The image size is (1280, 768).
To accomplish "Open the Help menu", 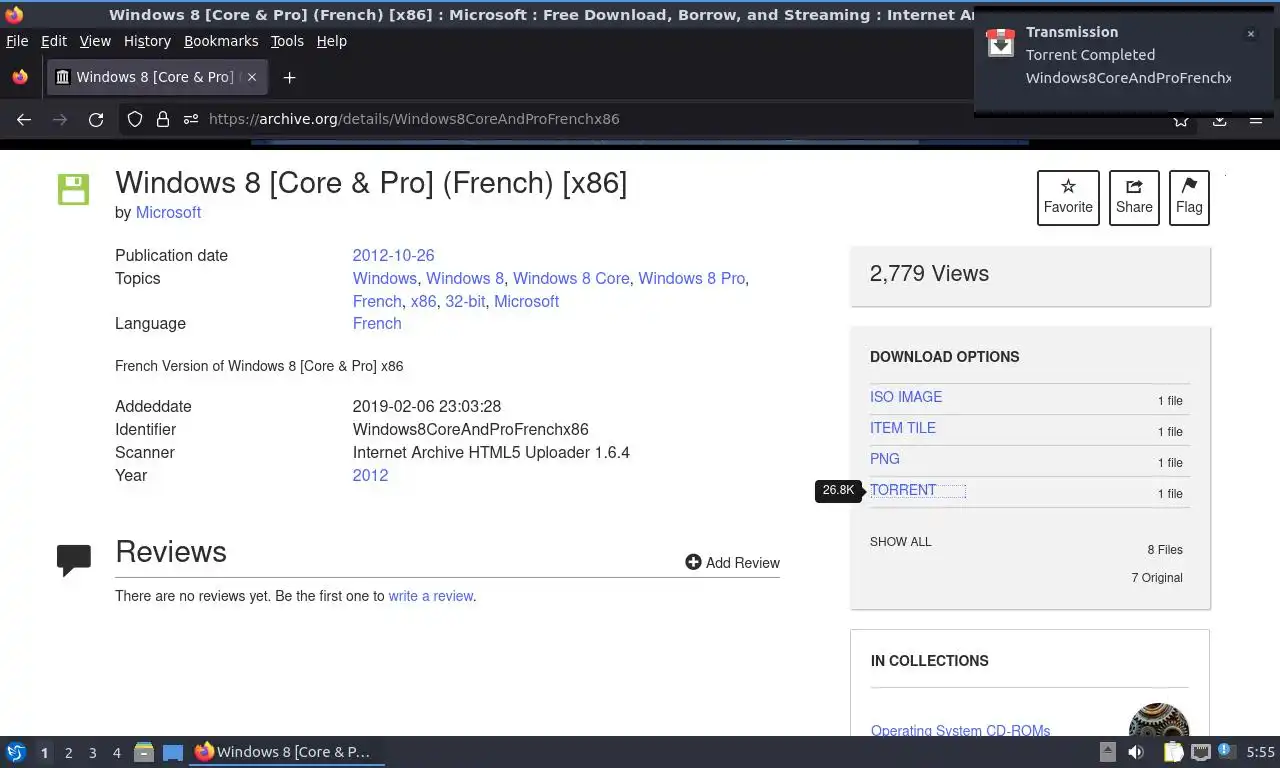I will pyautogui.click(x=331, y=41).
